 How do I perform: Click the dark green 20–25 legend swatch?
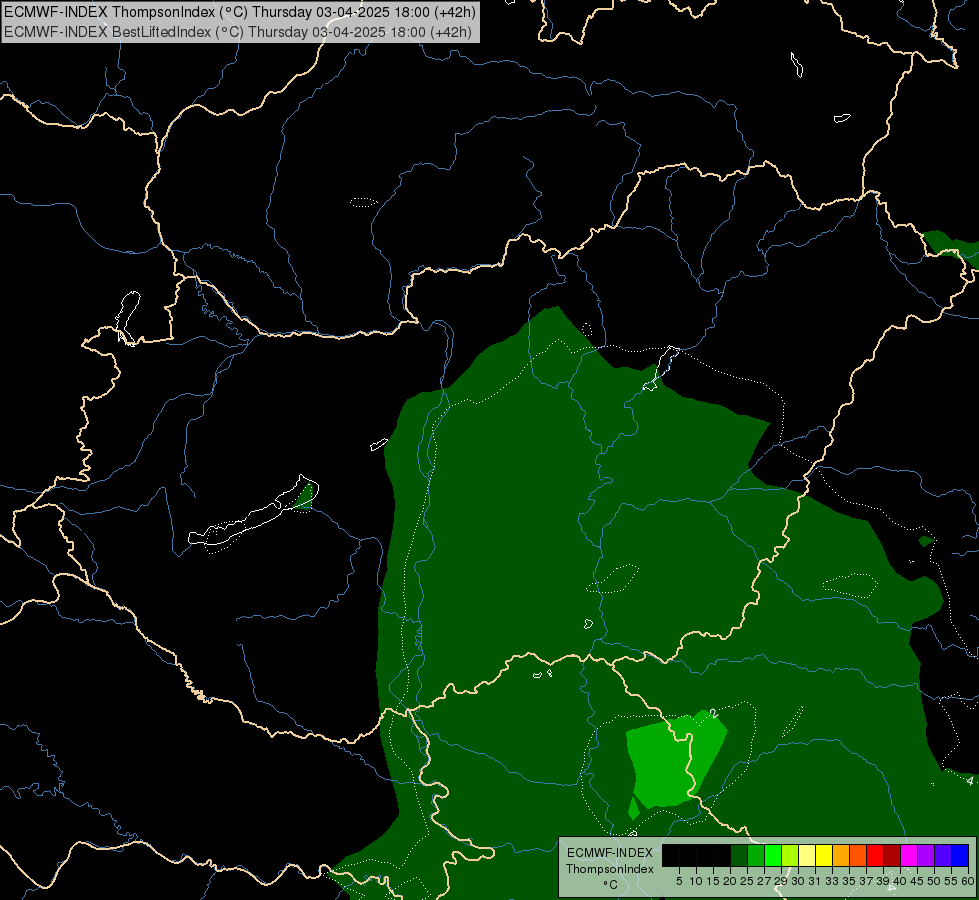739,855
